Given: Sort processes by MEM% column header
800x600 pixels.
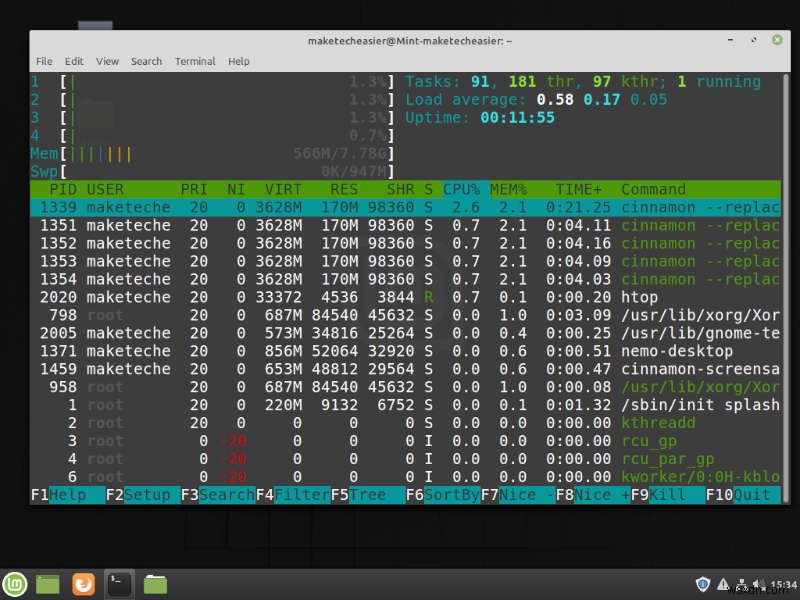Looking at the screenshot, I should click(510, 189).
